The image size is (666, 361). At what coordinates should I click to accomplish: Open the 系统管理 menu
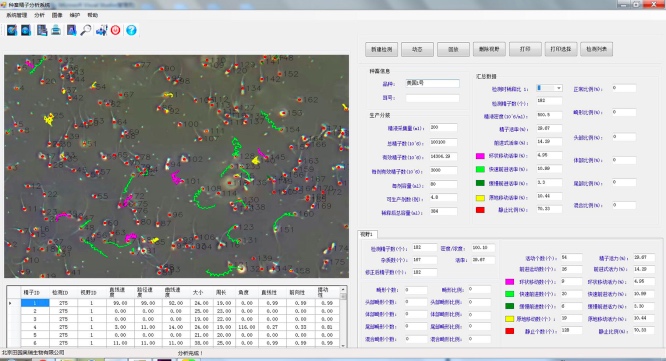(17, 15)
